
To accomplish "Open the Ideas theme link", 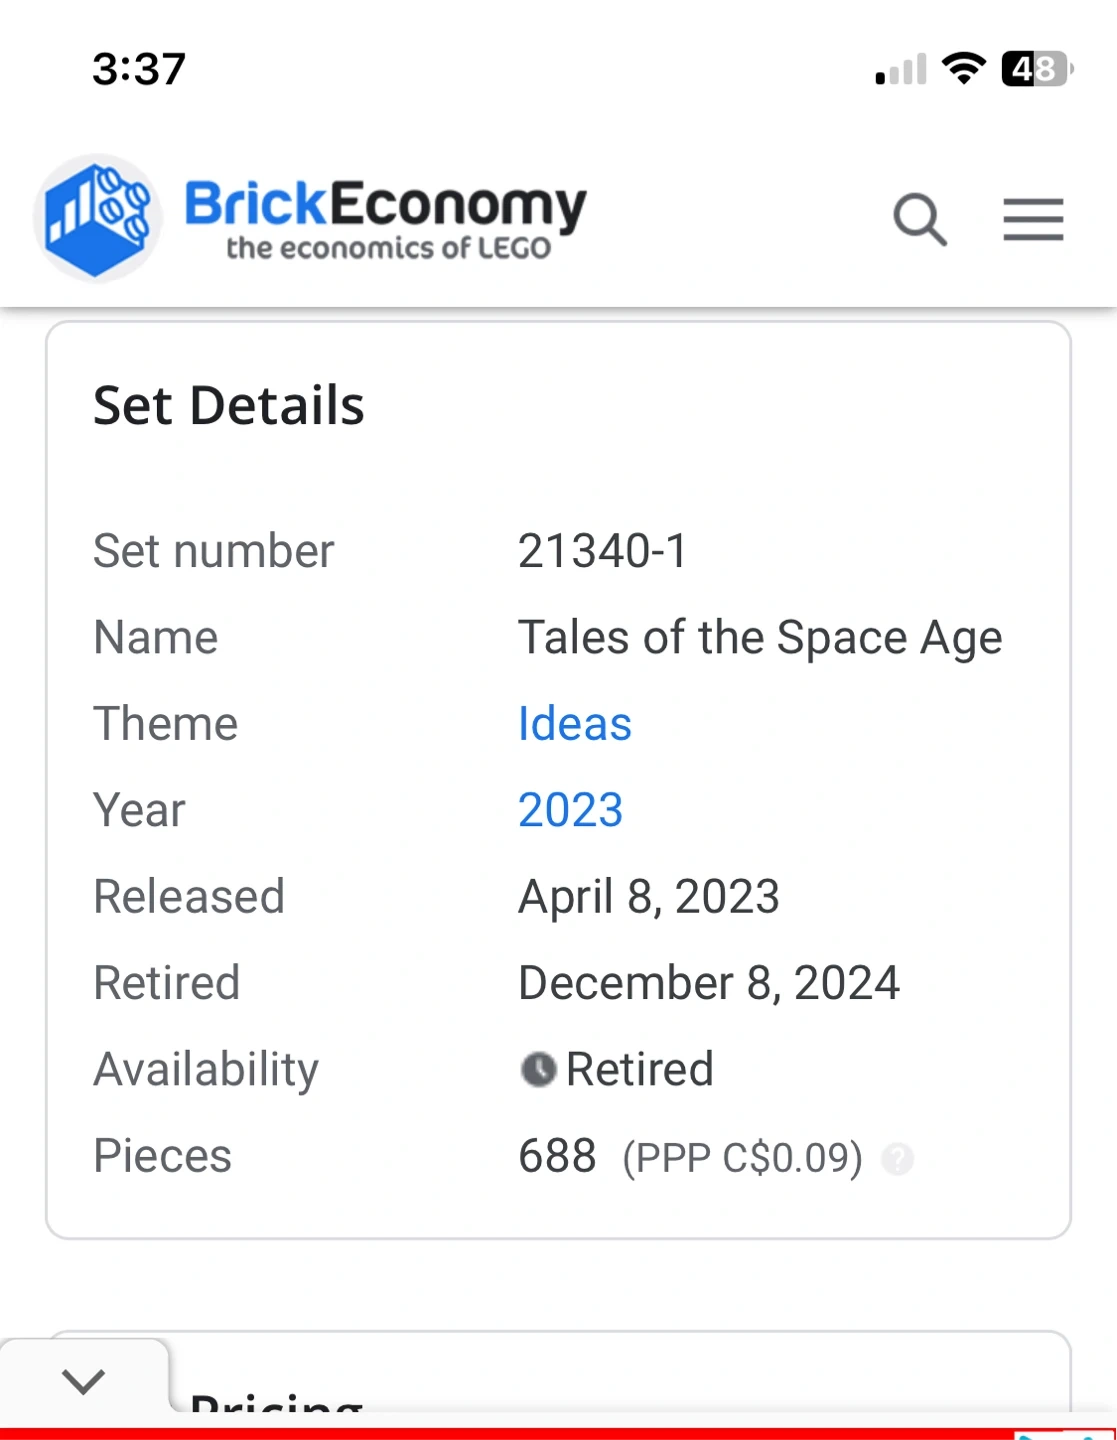I will pos(574,724).
